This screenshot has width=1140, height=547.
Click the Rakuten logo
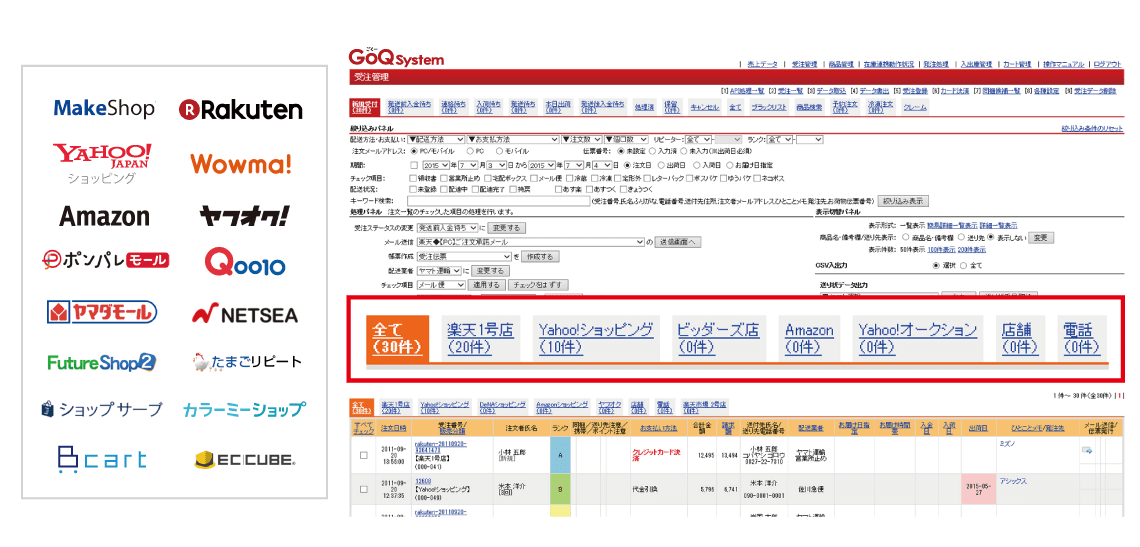[241, 110]
